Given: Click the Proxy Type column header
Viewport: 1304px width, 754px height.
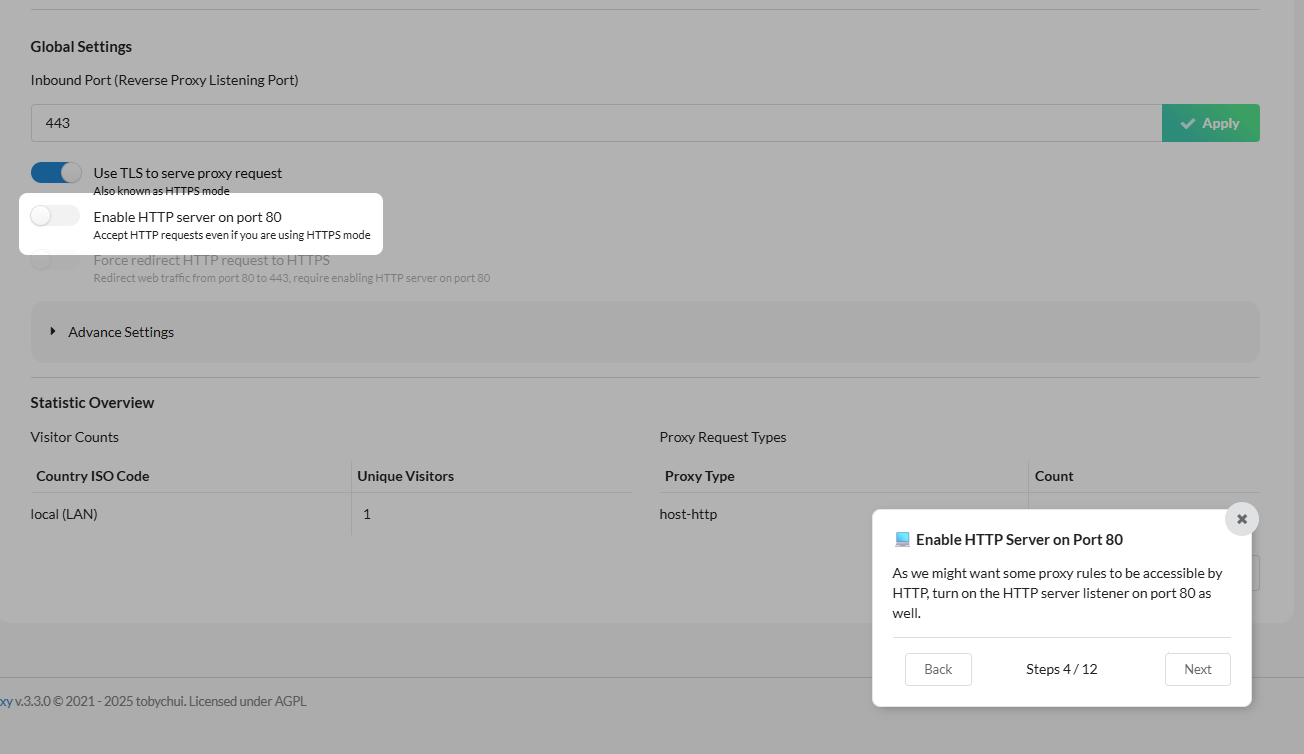Looking at the screenshot, I should [700, 476].
